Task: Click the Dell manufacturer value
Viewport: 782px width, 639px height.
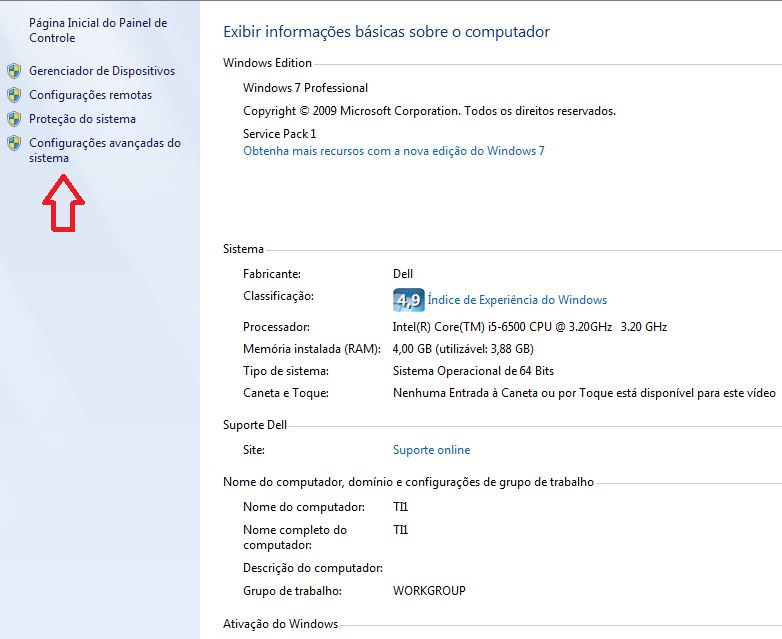Action: tap(402, 274)
